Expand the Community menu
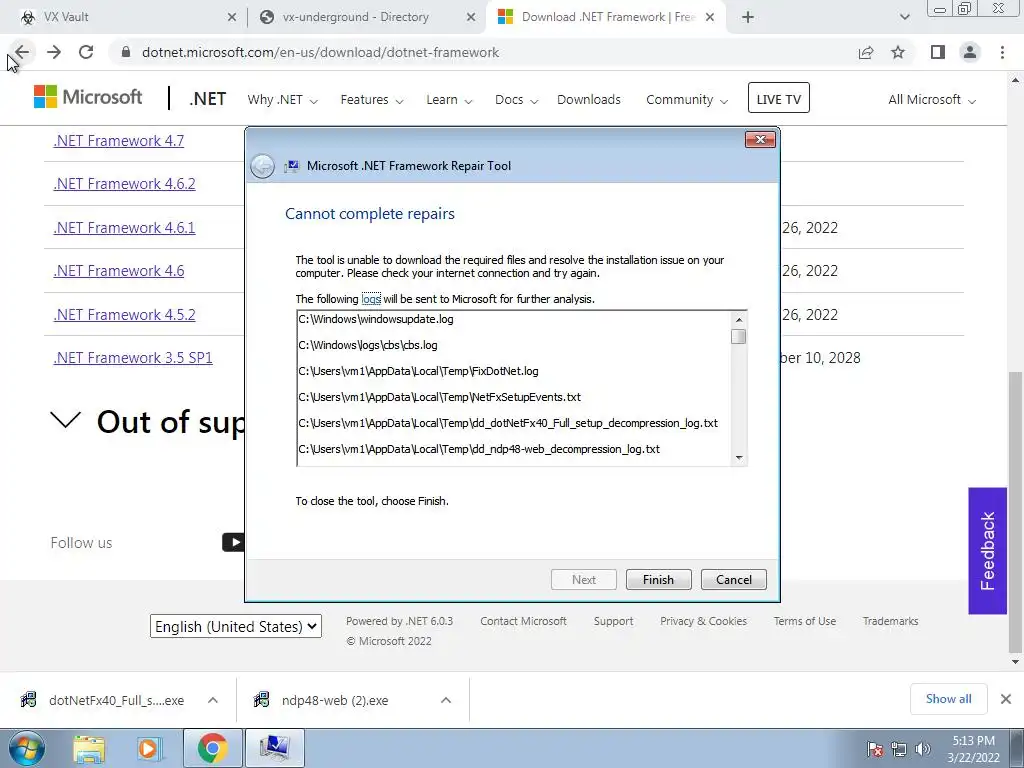 [x=686, y=100]
